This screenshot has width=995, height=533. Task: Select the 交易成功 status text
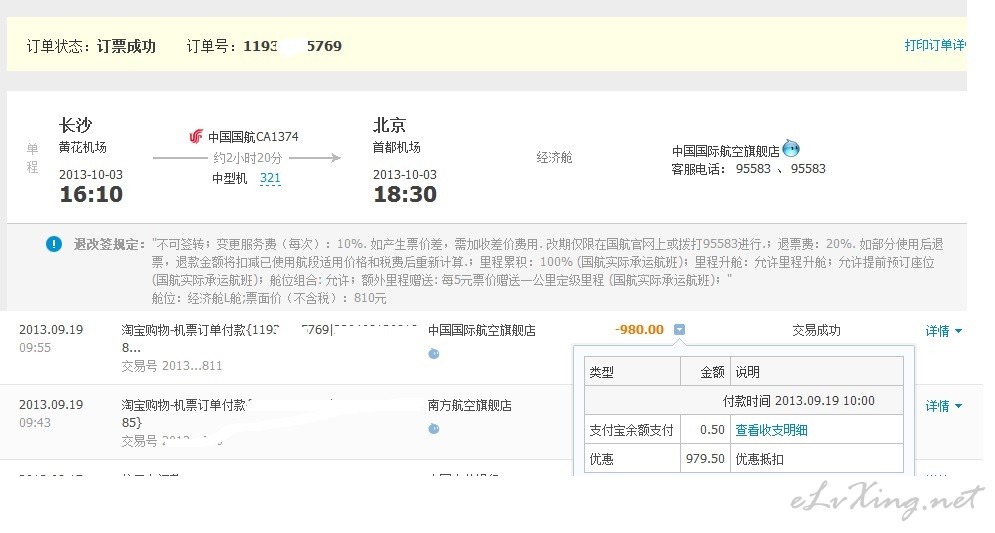pyautogui.click(x=816, y=331)
